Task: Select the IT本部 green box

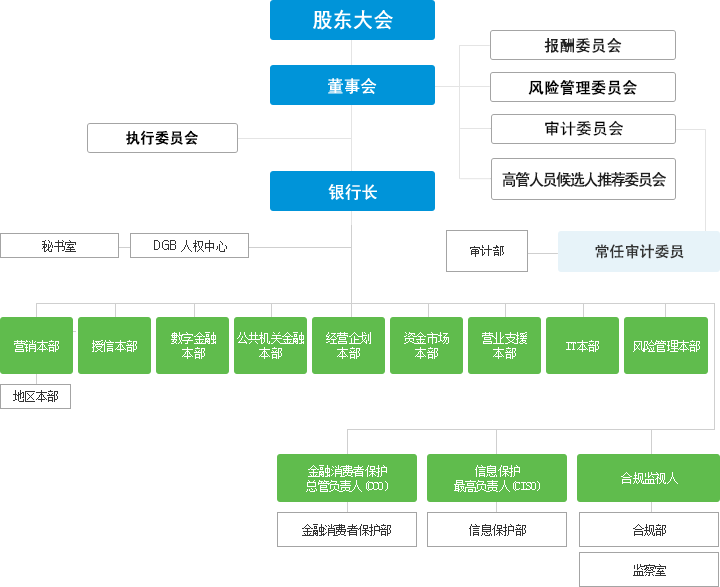Action: coord(582,346)
